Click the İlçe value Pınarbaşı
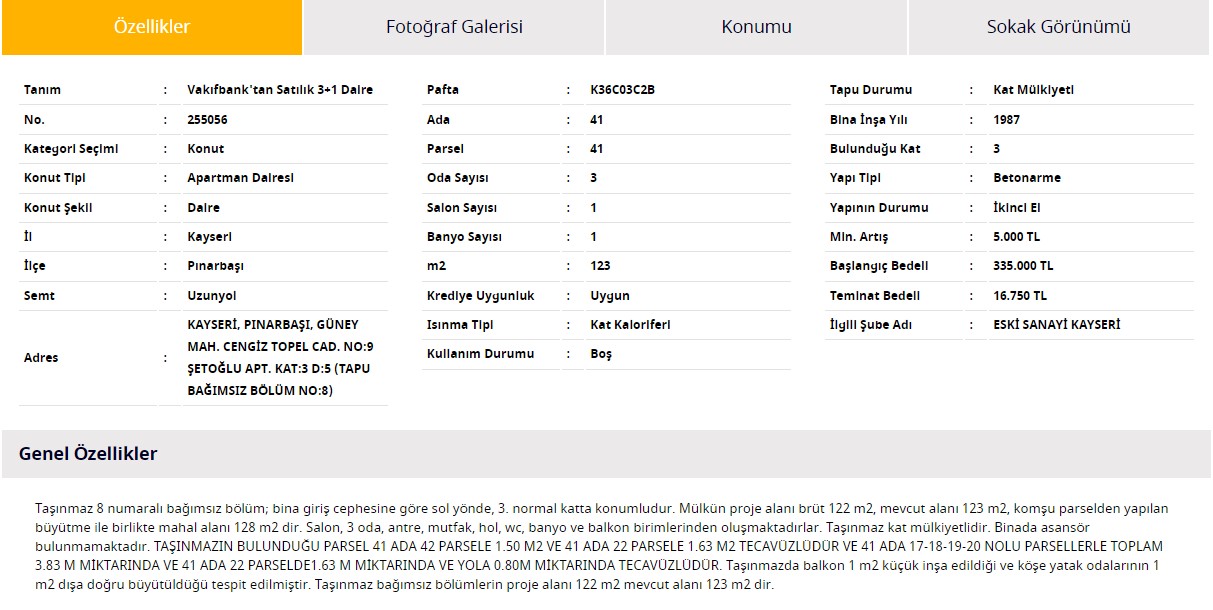The width and height of the screenshot is (1213, 610). coord(215,266)
